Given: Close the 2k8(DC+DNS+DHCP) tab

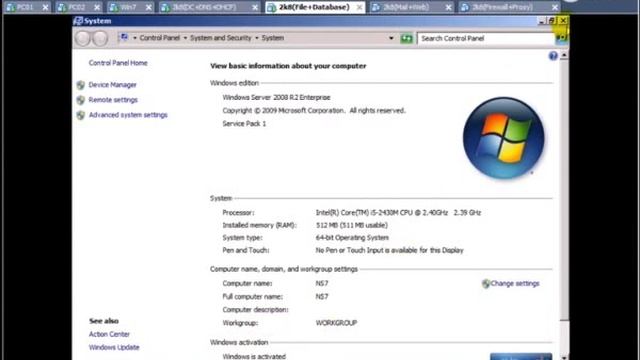Looking at the screenshot, I should tap(255, 7).
